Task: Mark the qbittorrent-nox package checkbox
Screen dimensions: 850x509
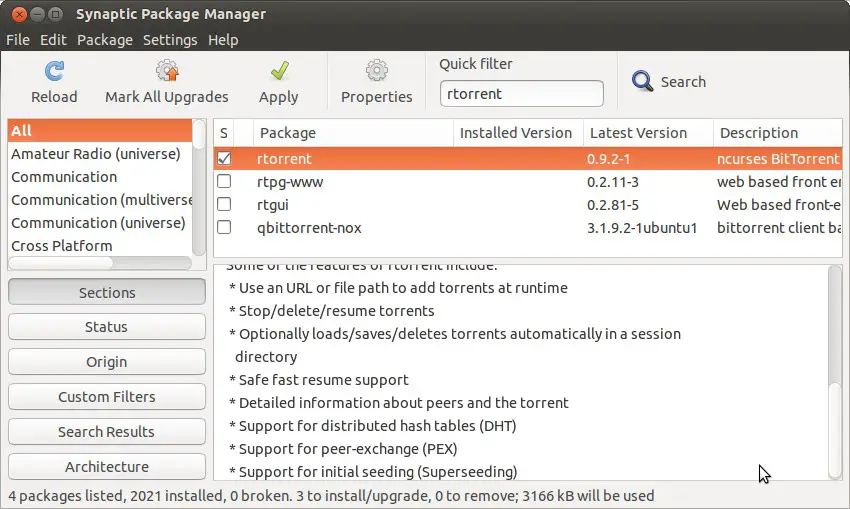Action: pyautogui.click(x=224, y=227)
